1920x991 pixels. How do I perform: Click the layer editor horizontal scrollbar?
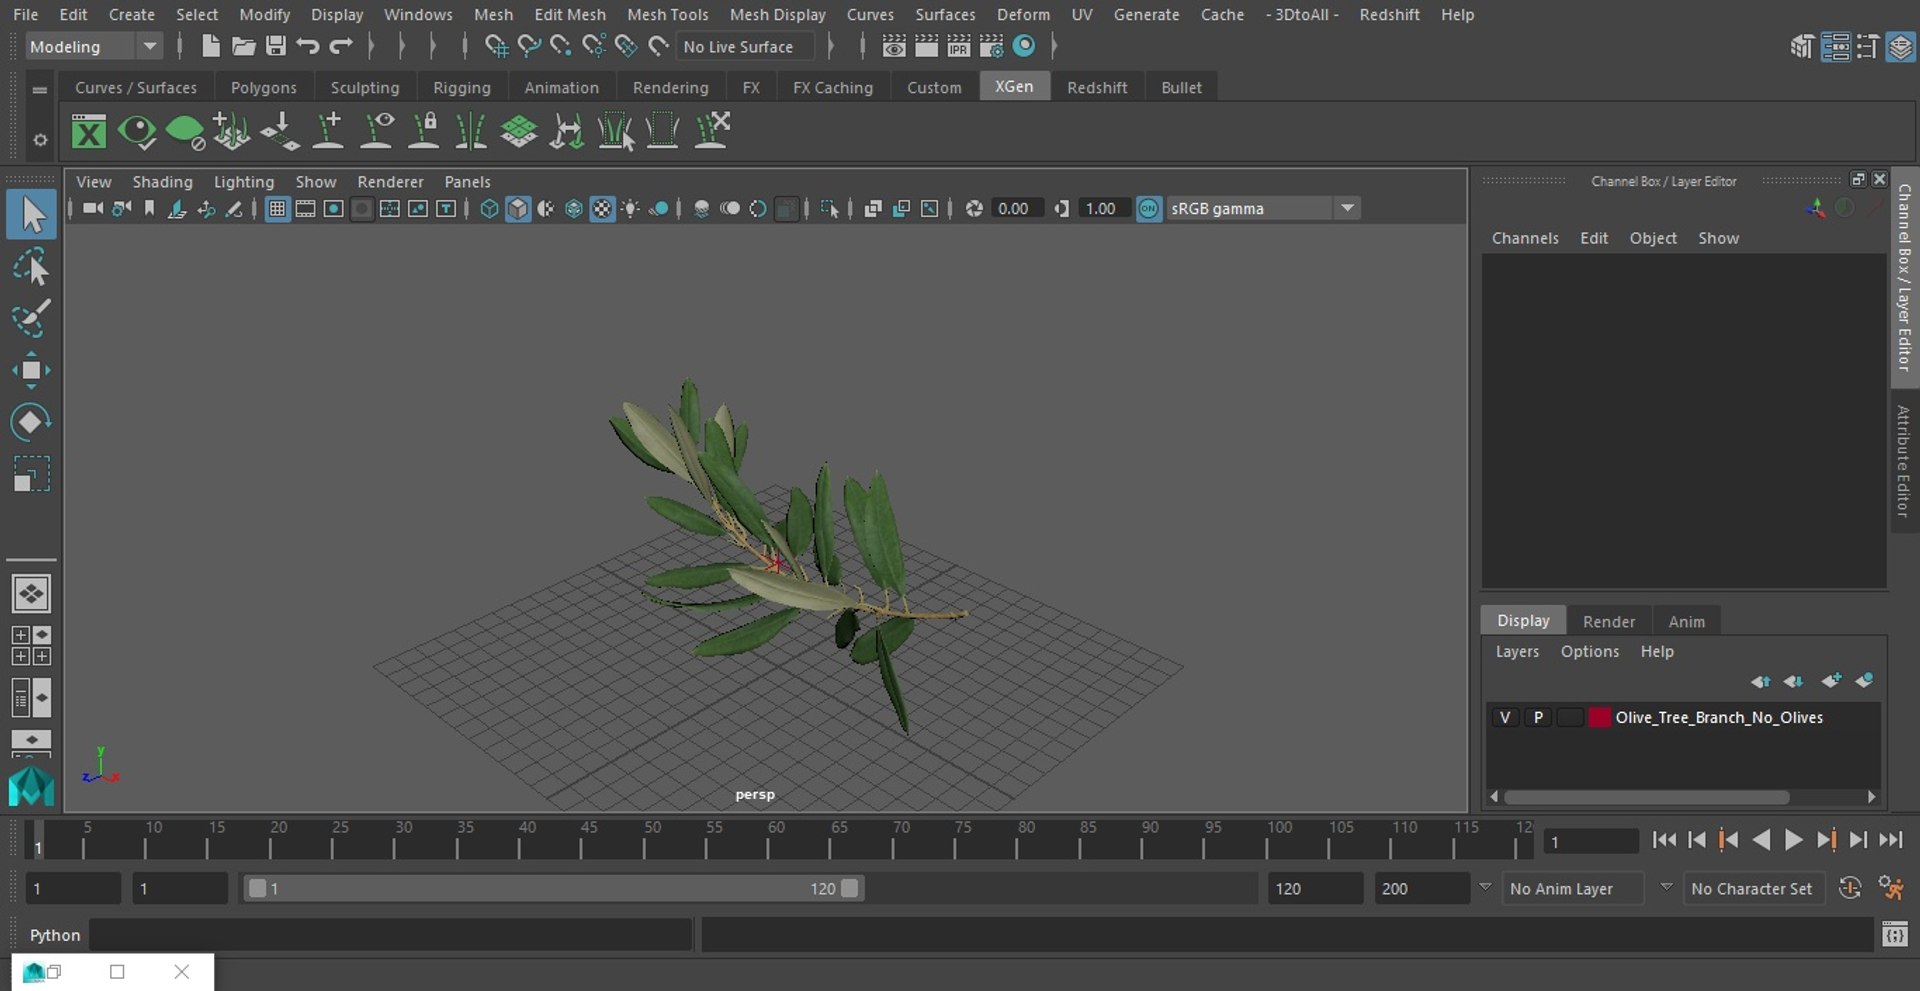point(1646,797)
